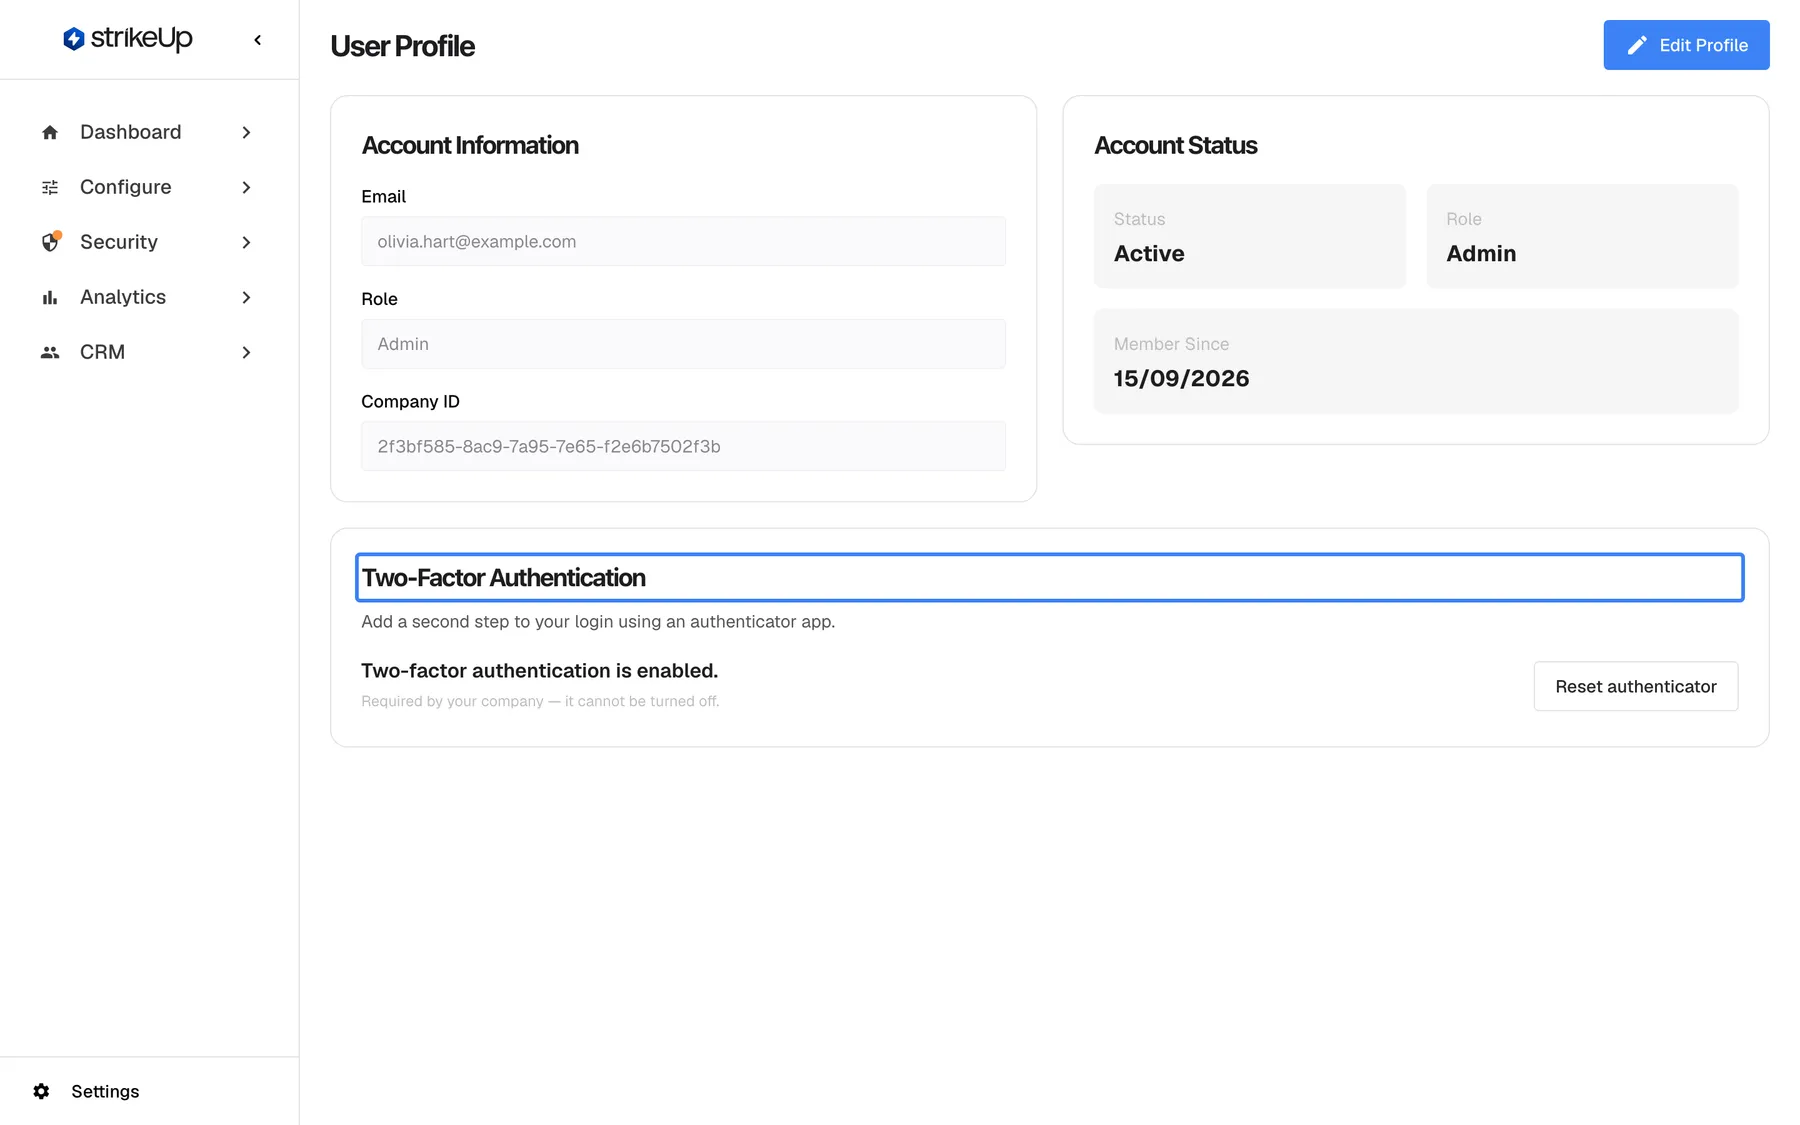Screen dimensions: 1800x1125
Task: Click the Two-Factor Authentication heading
Action: pyautogui.click(x=504, y=578)
